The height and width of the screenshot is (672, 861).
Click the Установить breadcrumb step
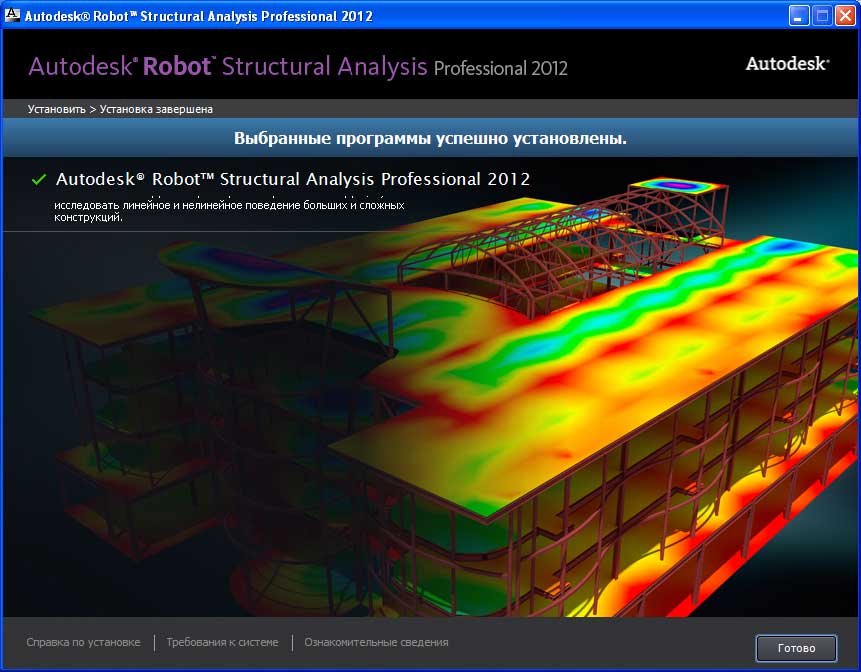[x=56, y=109]
